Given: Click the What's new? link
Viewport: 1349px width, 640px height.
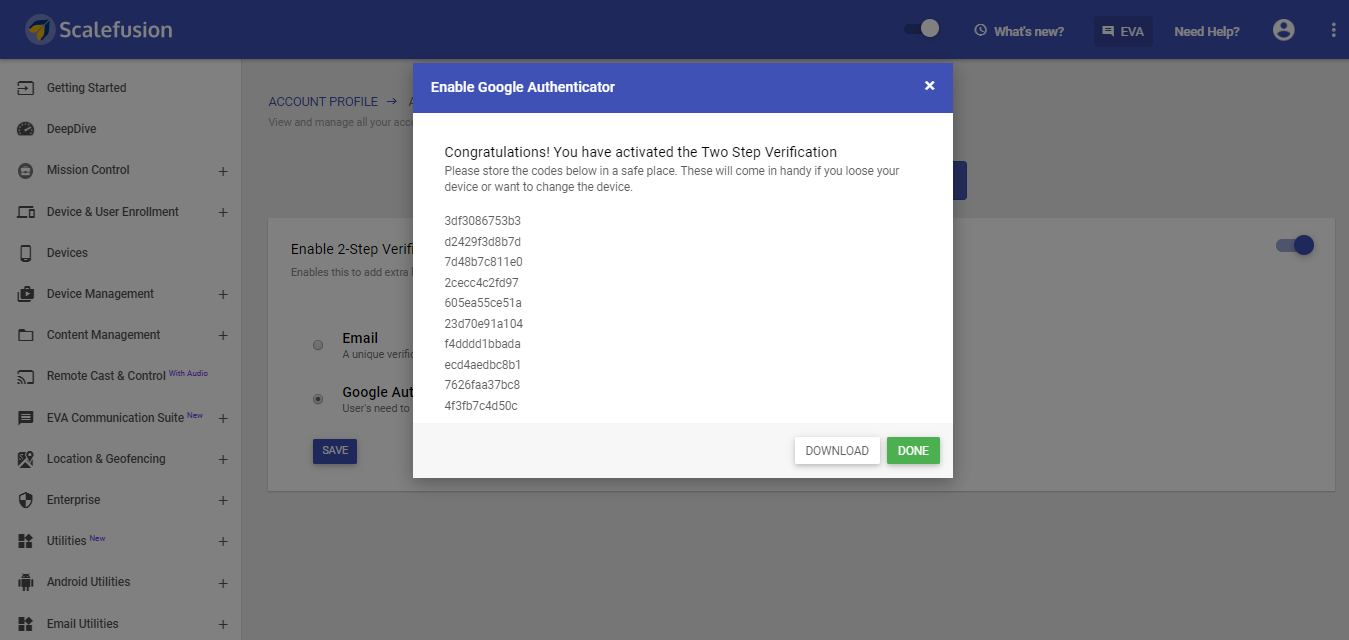Looking at the screenshot, I should pyautogui.click(x=1029, y=31).
